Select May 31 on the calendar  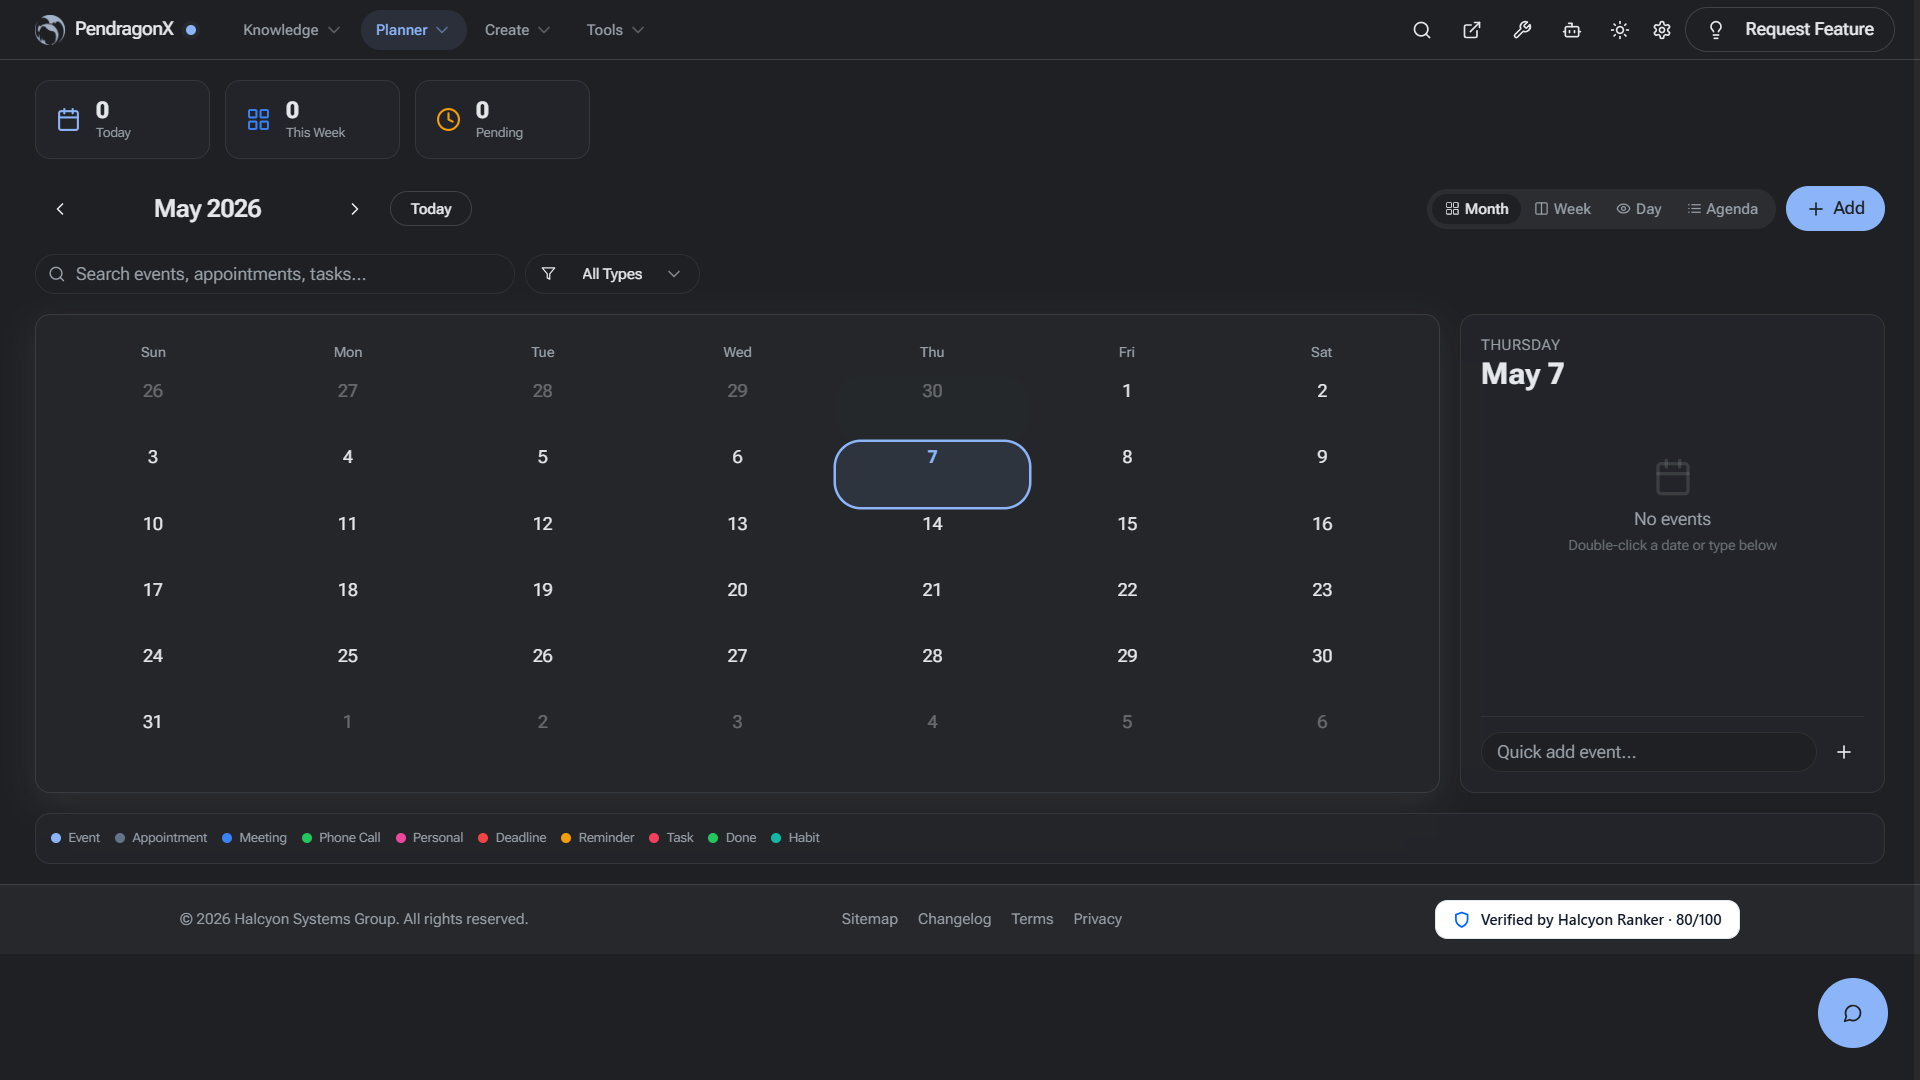(x=152, y=738)
